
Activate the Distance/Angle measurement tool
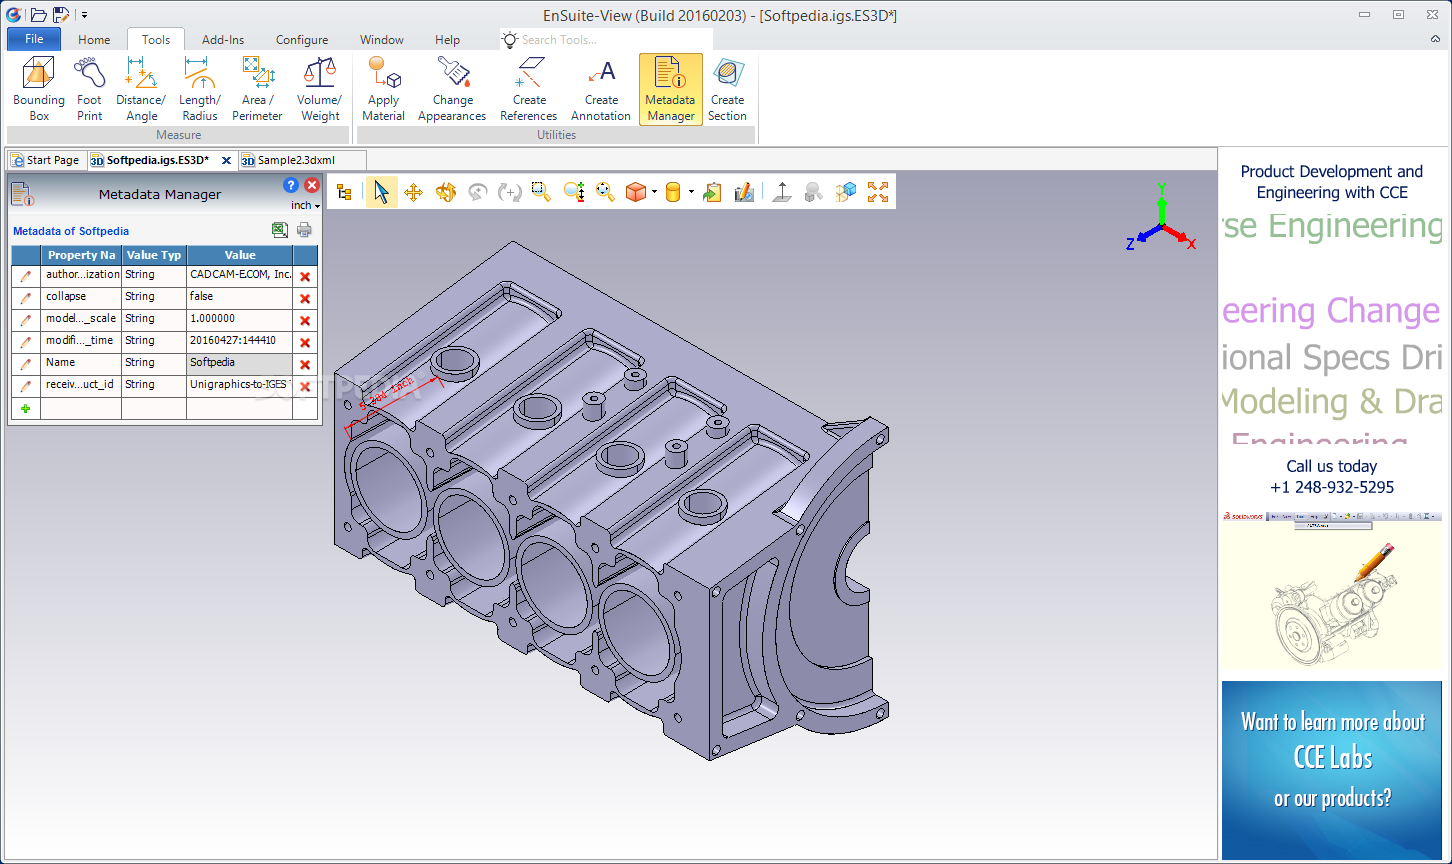(x=141, y=89)
